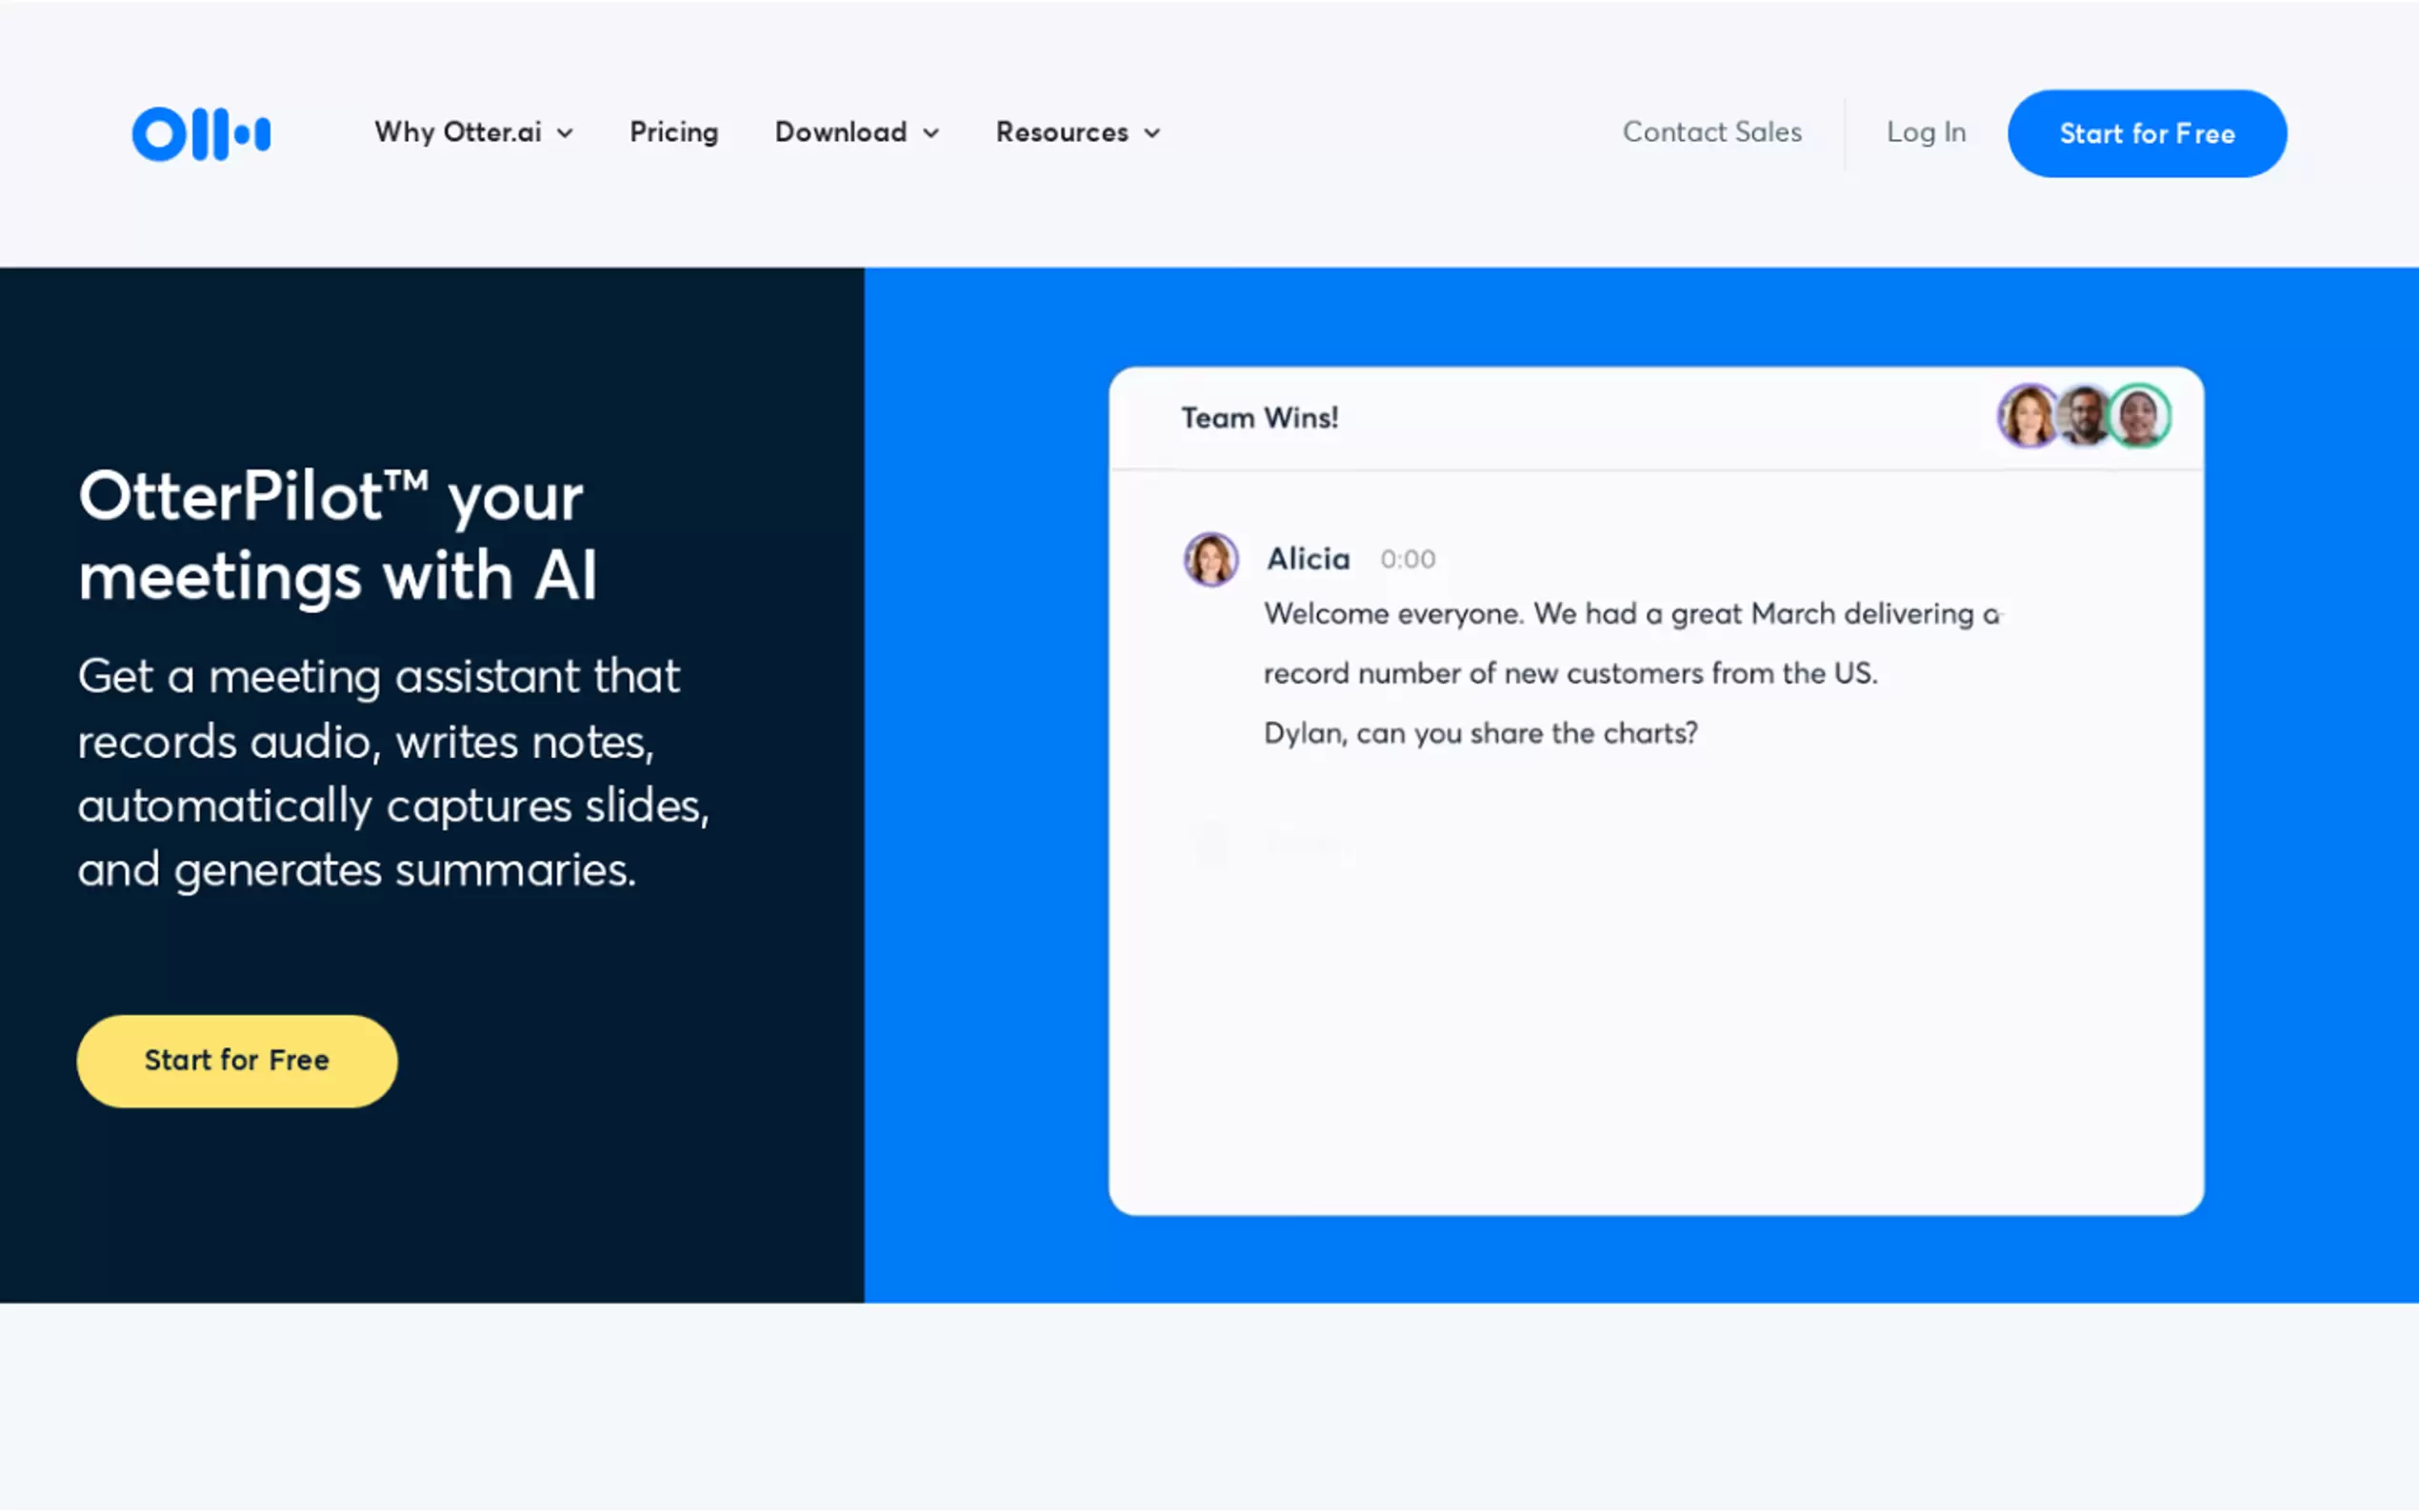Click the female avatar in Team Wins header
Screen dimensions: 2419x1512
pos(2026,416)
